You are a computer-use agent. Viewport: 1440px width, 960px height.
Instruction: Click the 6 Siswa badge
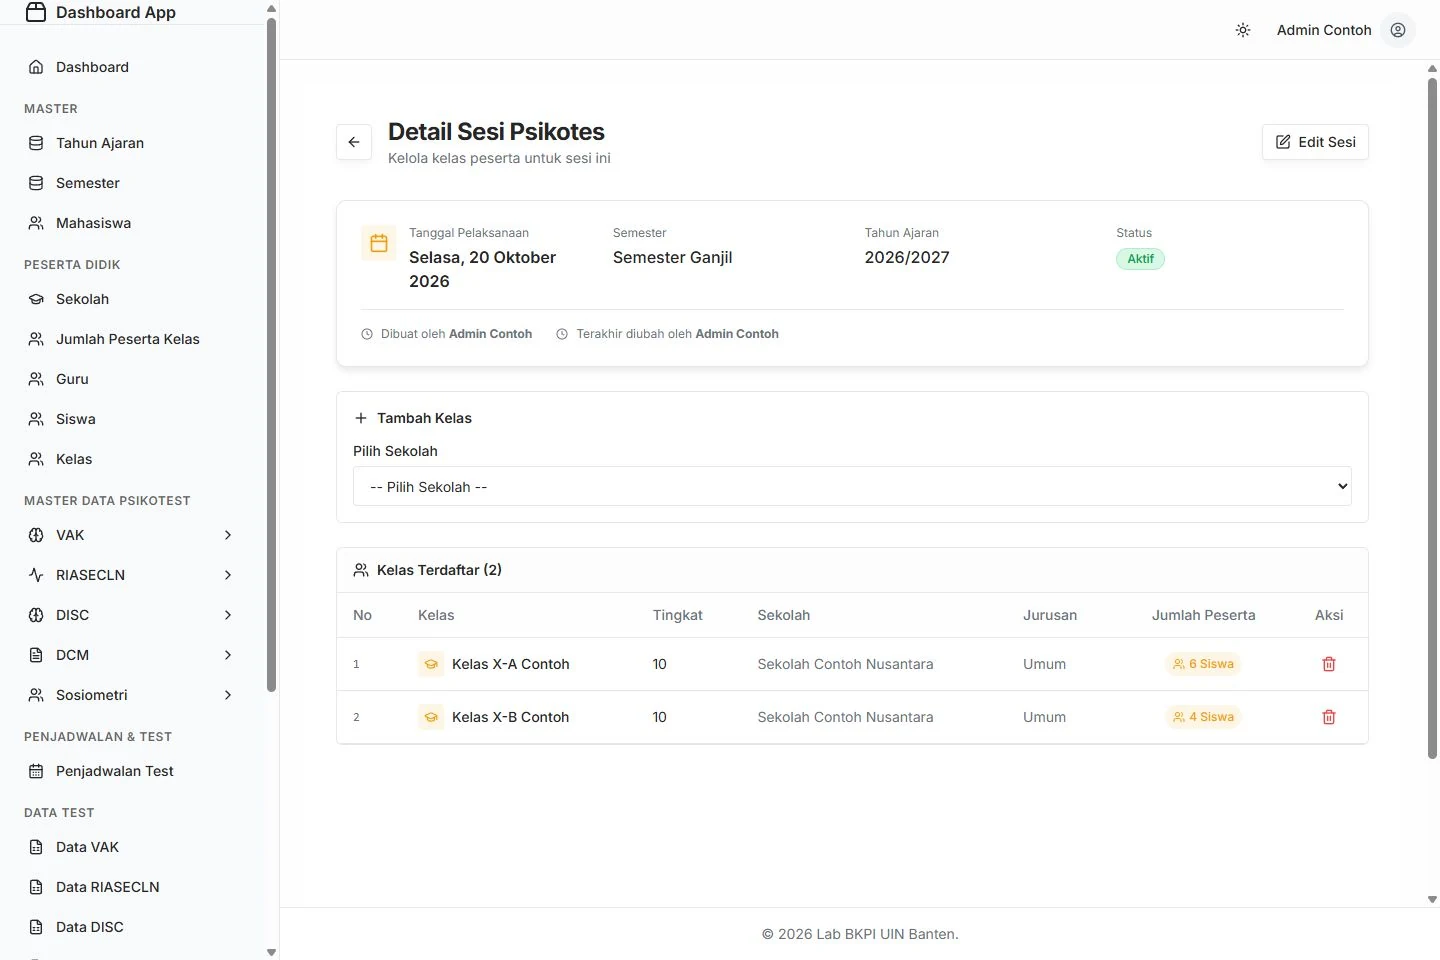(1203, 664)
